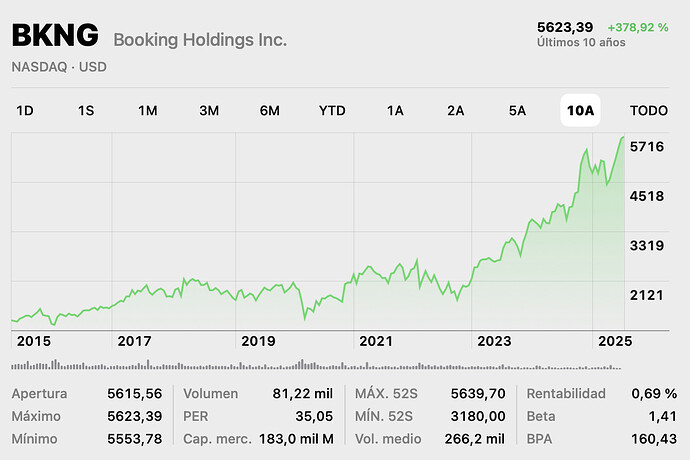The width and height of the screenshot is (690, 460).
Task: Click the +378,92 % change value
Action: point(638,27)
